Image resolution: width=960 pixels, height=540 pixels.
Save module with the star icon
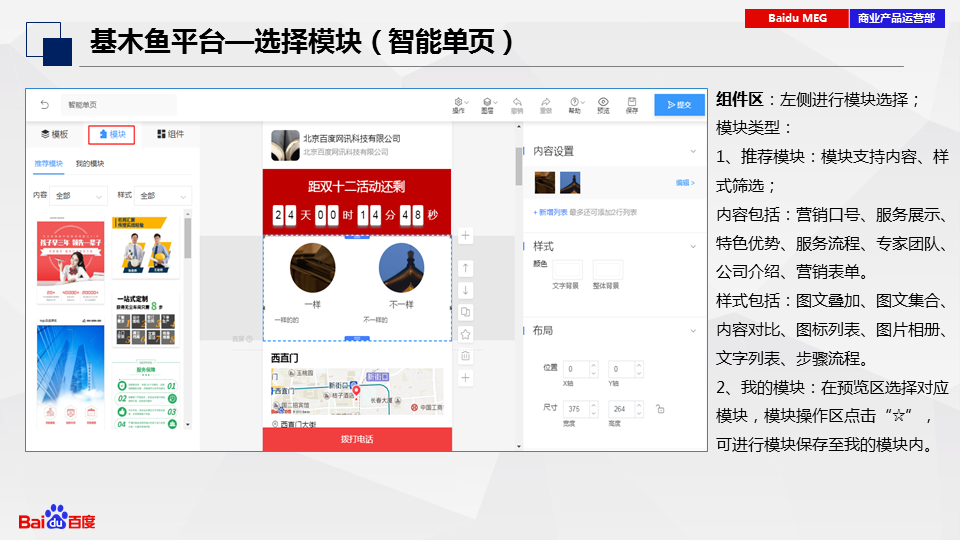pyautogui.click(x=465, y=334)
